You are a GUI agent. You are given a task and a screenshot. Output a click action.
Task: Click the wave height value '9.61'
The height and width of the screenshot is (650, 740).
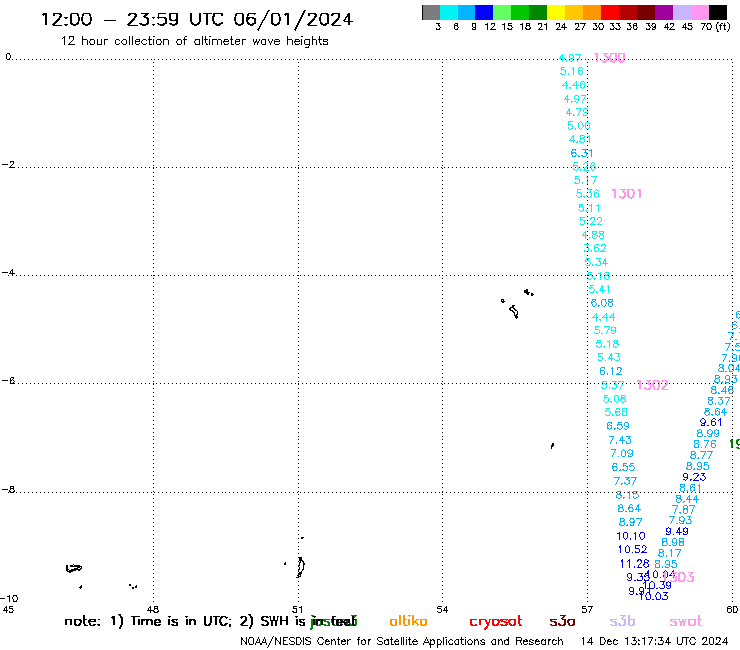tap(711, 422)
